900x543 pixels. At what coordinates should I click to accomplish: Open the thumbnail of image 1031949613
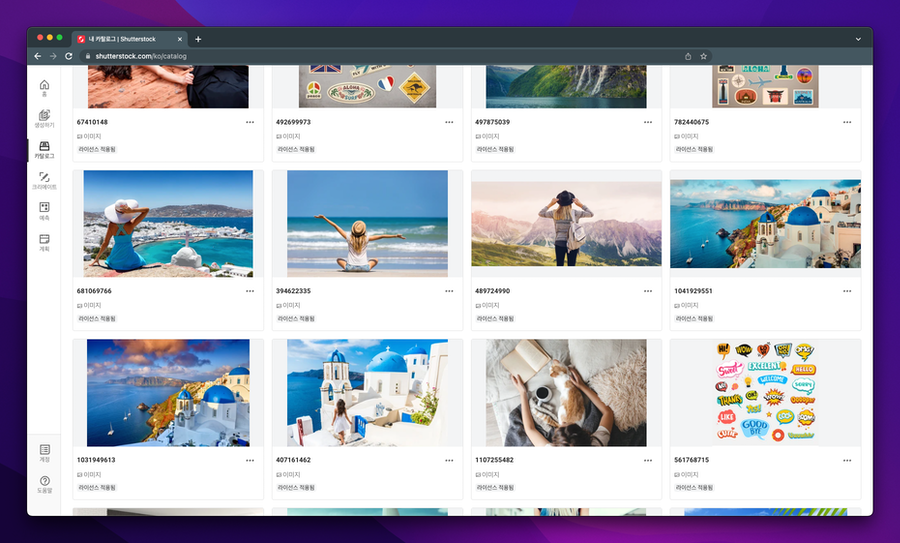point(168,393)
